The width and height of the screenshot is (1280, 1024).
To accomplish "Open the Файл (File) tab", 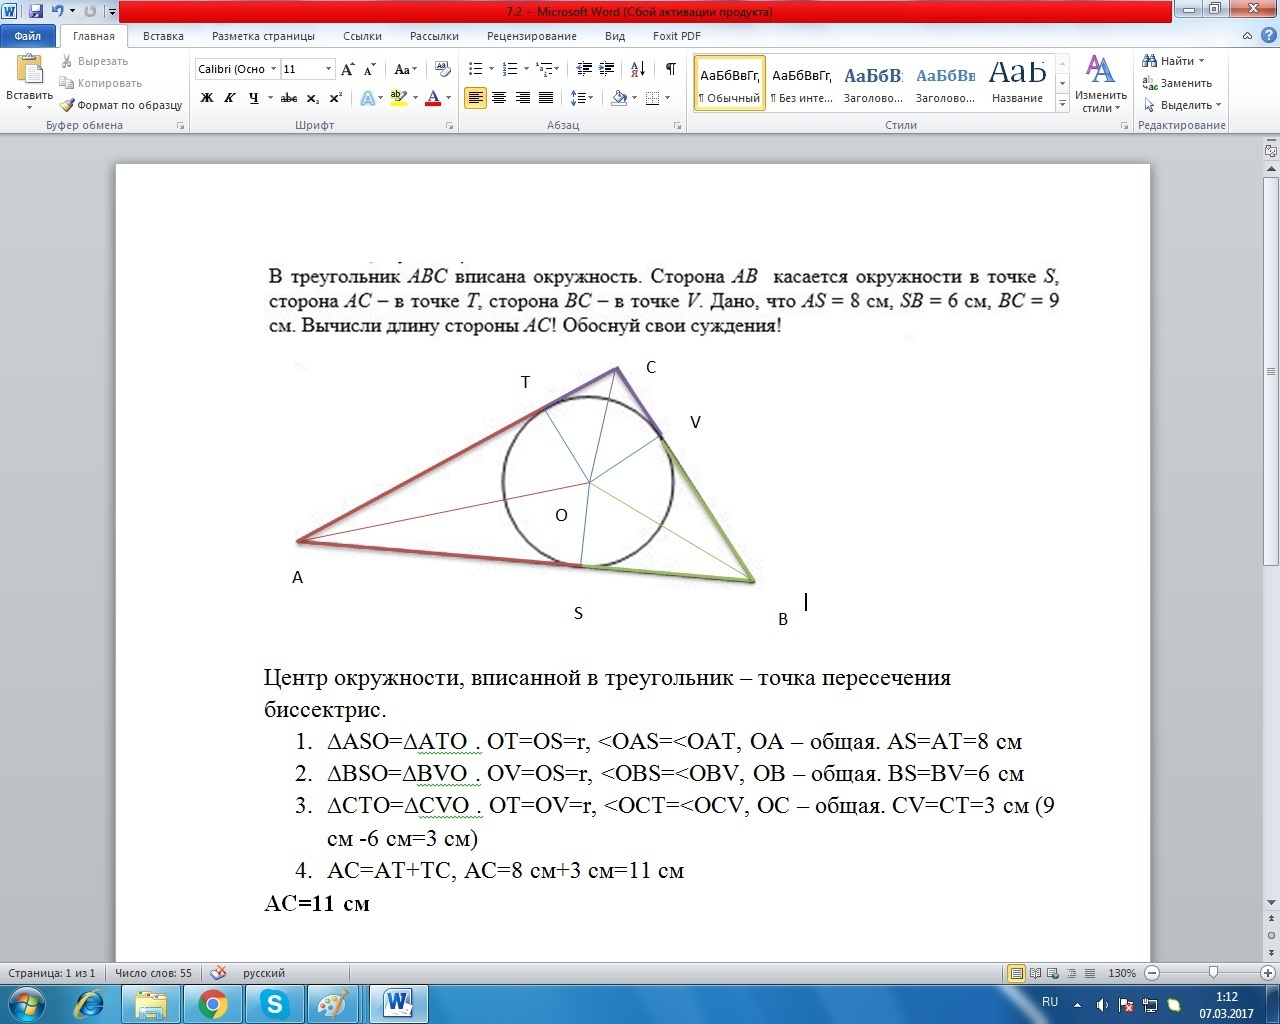I will click(28, 36).
